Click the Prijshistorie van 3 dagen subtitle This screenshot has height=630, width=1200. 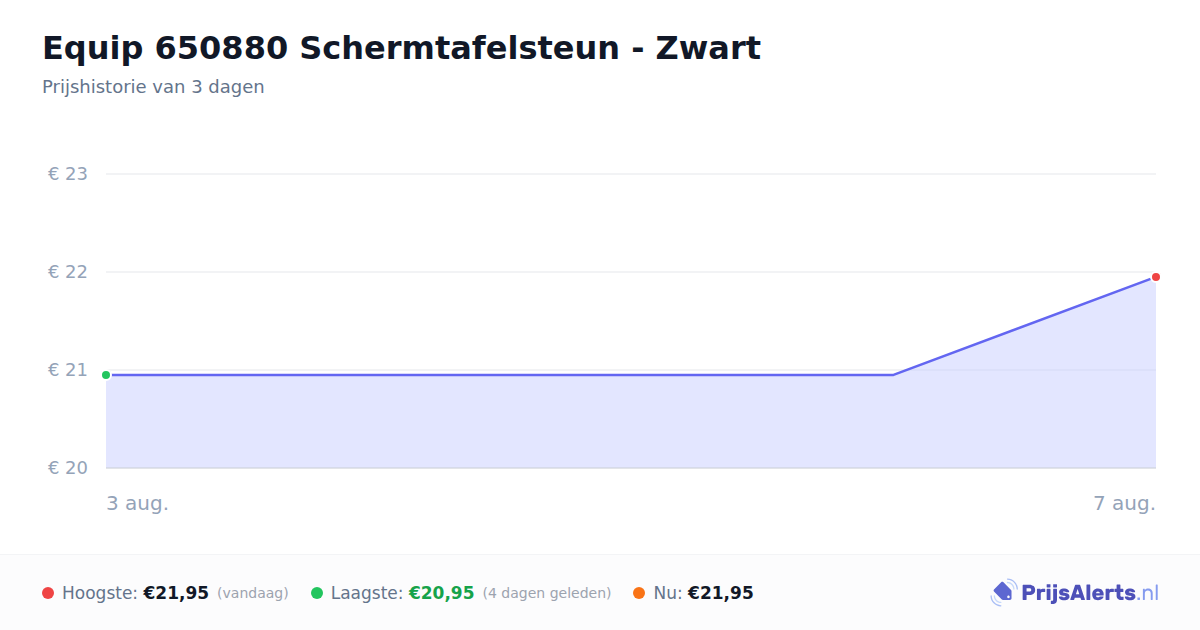153,87
